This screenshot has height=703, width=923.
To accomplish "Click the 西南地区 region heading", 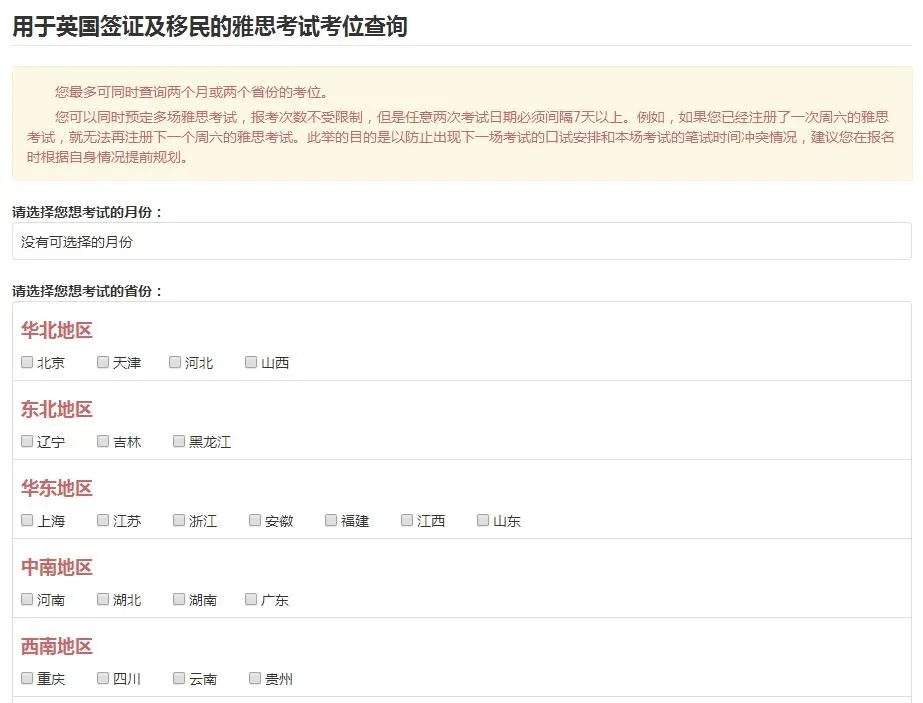I will pyautogui.click(x=57, y=646).
